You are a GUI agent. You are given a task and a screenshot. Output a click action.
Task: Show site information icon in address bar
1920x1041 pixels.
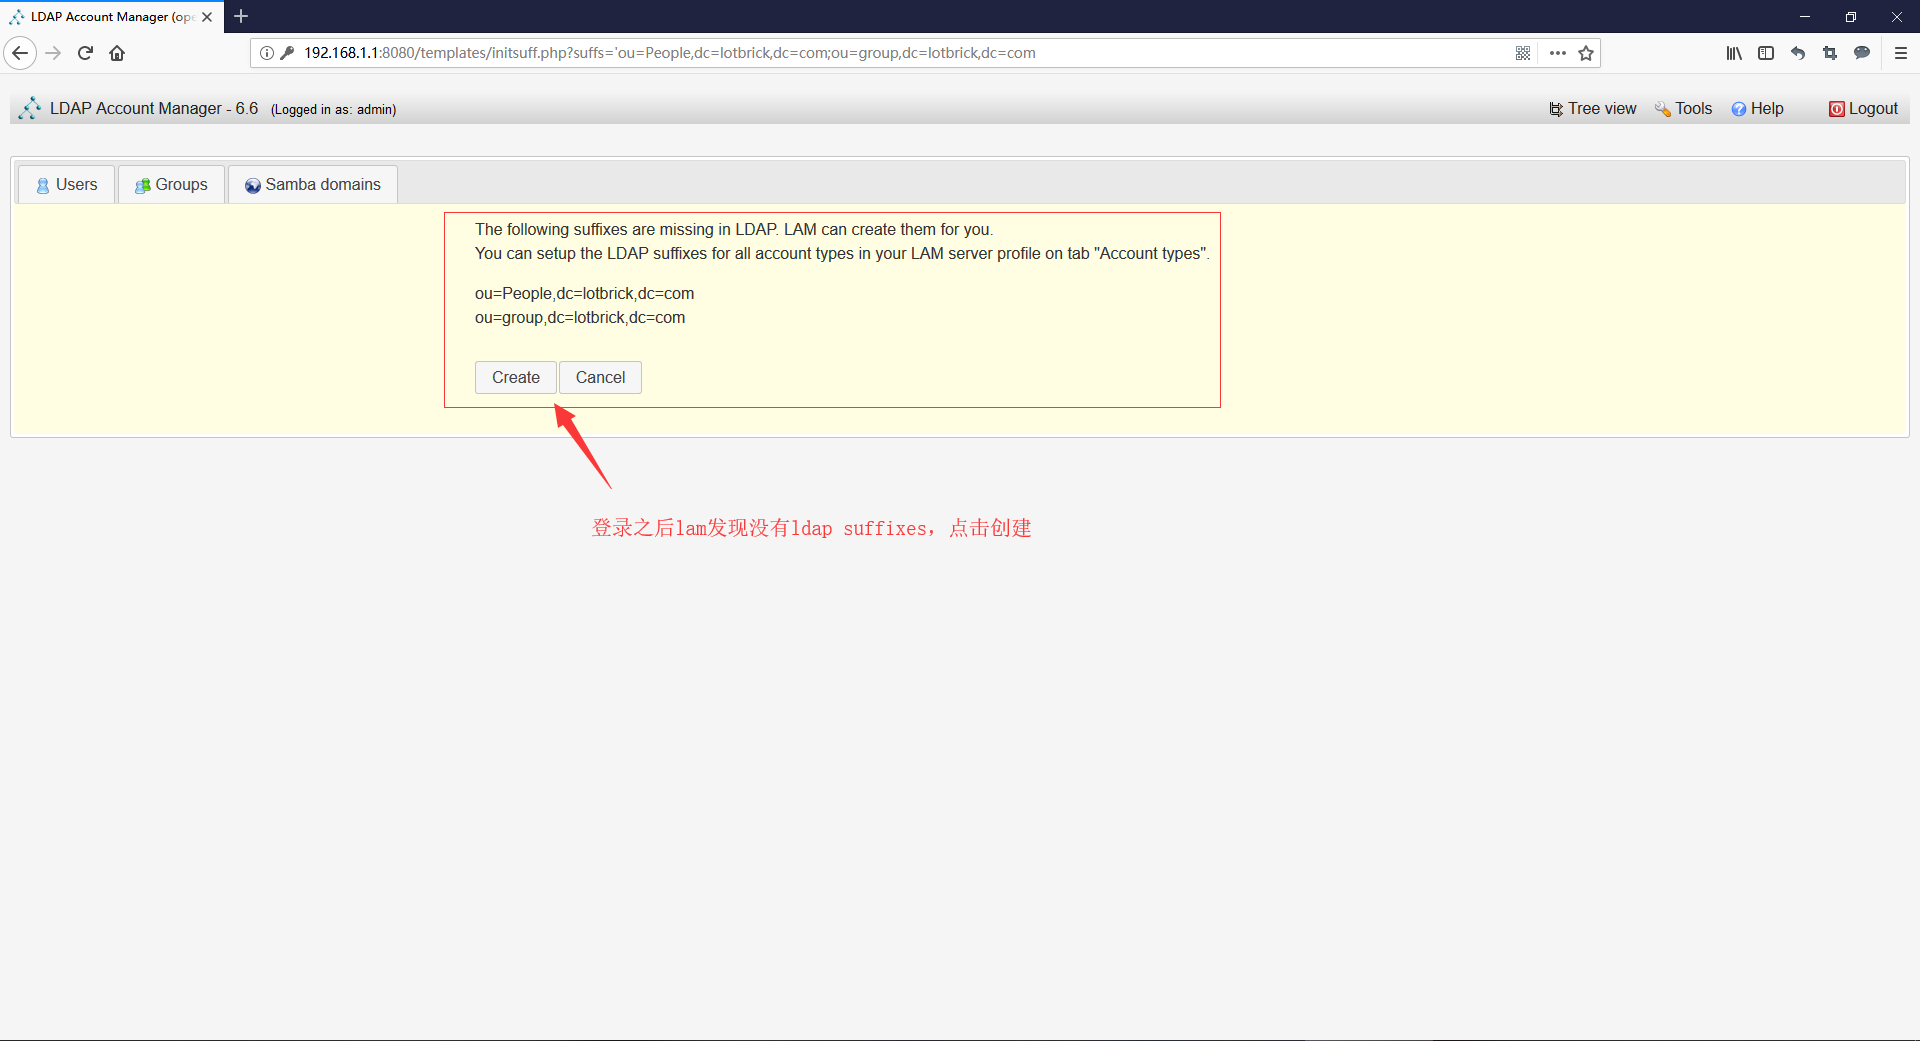click(267, 53)
